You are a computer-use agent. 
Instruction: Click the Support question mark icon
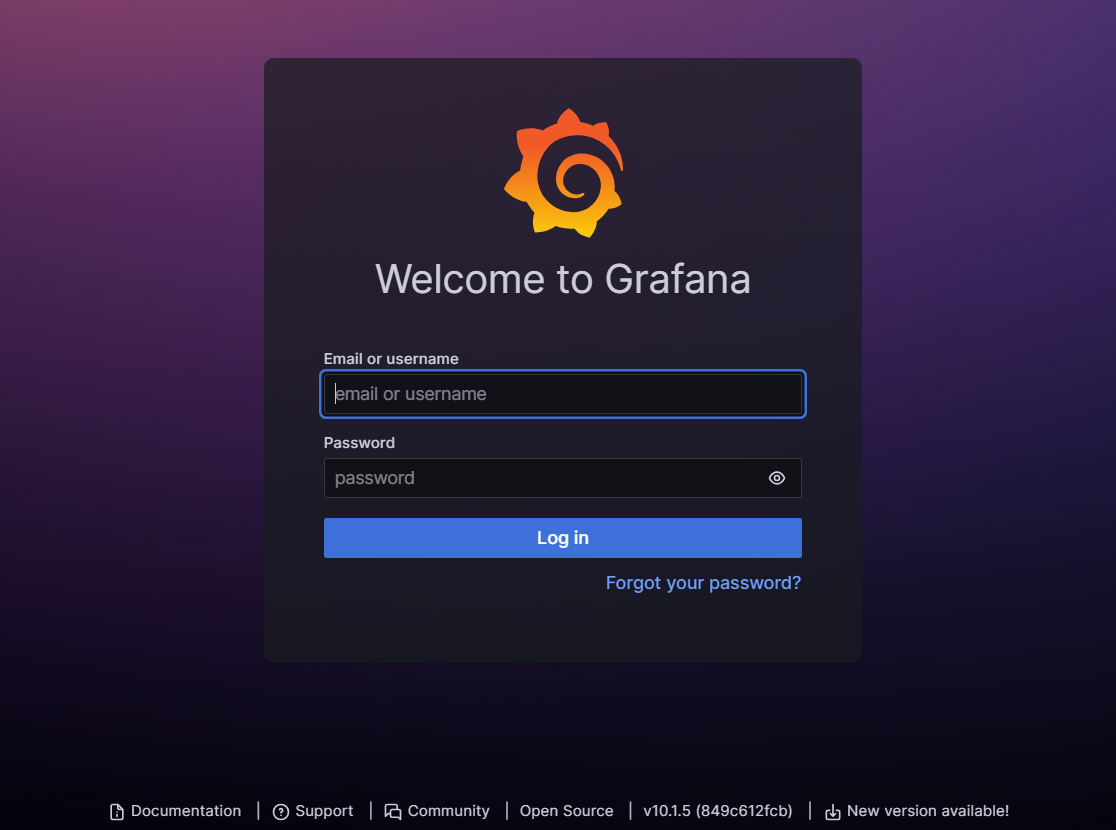point(281,811)
